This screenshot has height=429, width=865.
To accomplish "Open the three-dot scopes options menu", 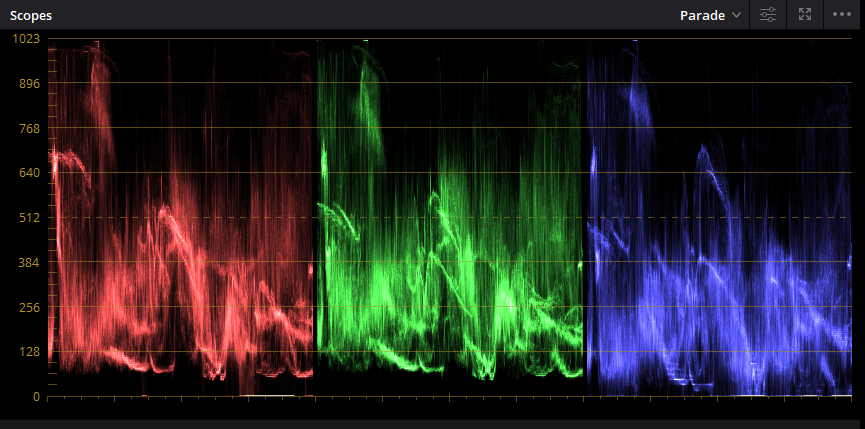I will [842, 15].
